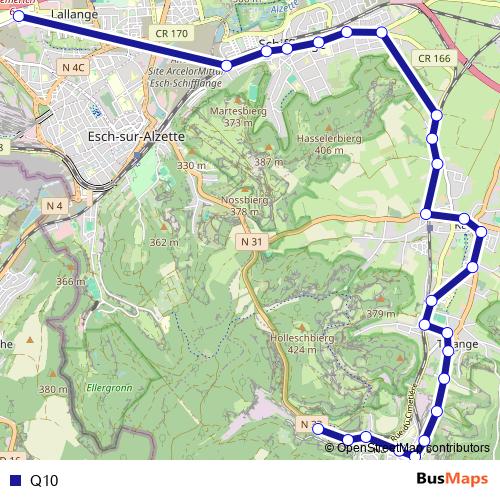
Task: Click the stop marker beside Site ArcelorMittal label
Action: pos(226,66)
